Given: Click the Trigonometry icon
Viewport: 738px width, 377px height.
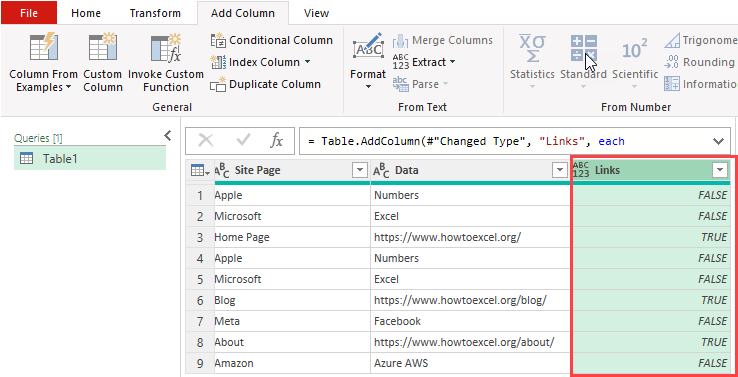Looking at the screenshot, I should [672, 40].
